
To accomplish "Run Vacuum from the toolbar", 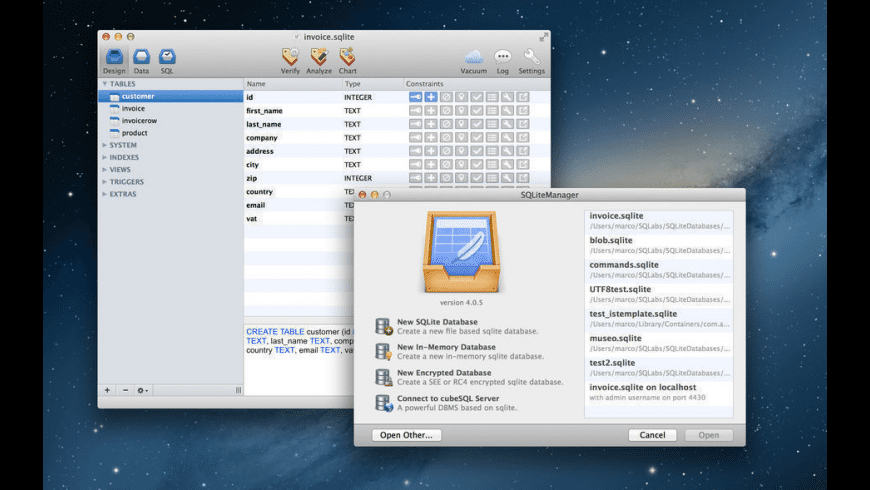I will pyautogui.click(x=473, y=58).
